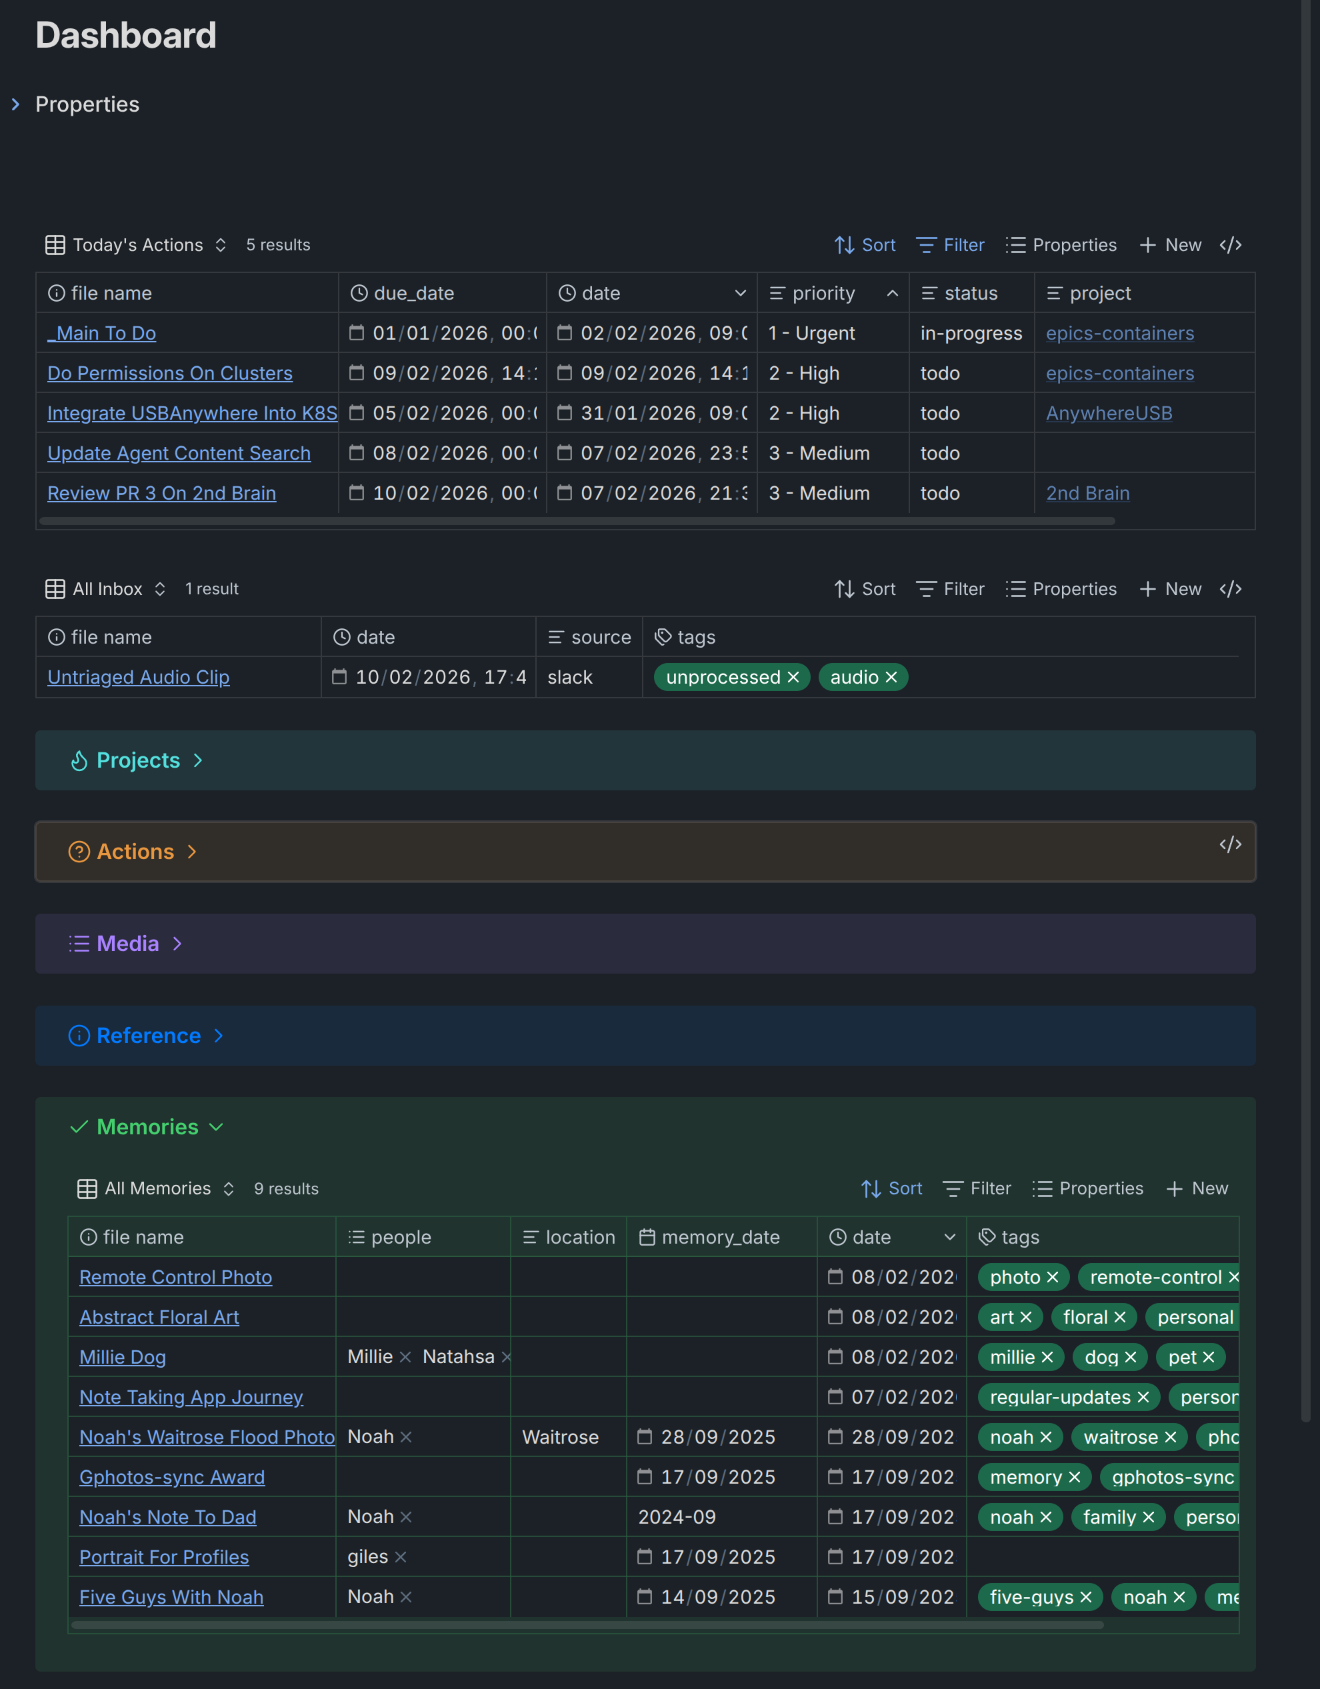The height and width of the screenshot is (1689, 1320).
Task: Filter the All Memories table
Action: 977,1188
